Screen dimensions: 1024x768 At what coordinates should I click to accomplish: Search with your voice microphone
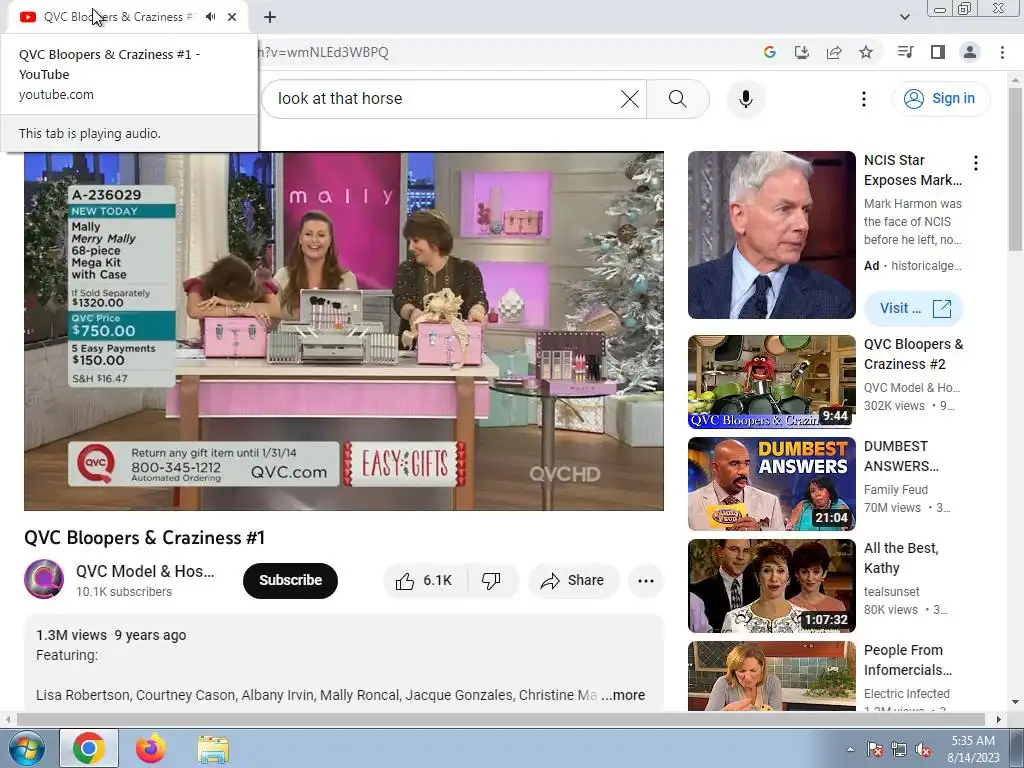pyautogui.click(x=746, y=99)
